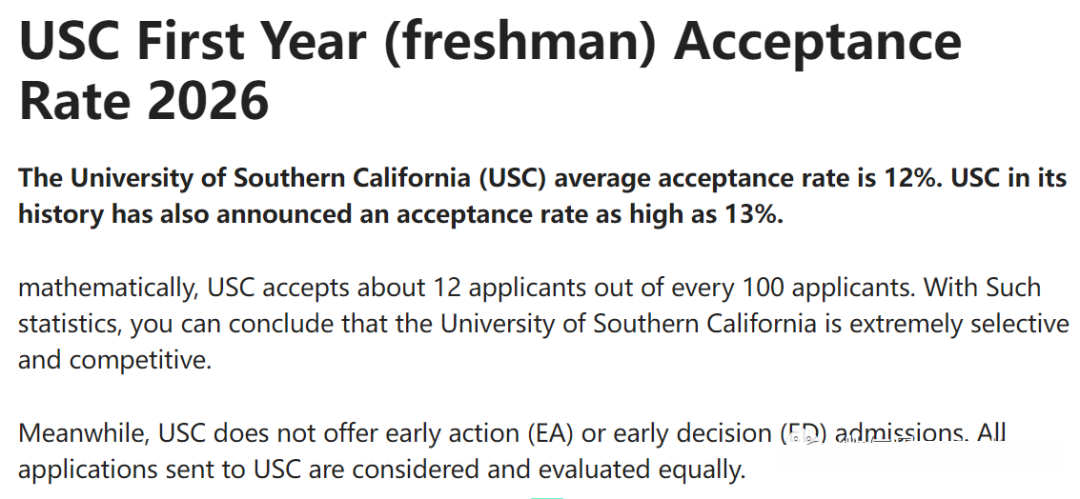Click the word 'Acceptance' in the heading
The image size is (1080, 499).
point(817,42)
